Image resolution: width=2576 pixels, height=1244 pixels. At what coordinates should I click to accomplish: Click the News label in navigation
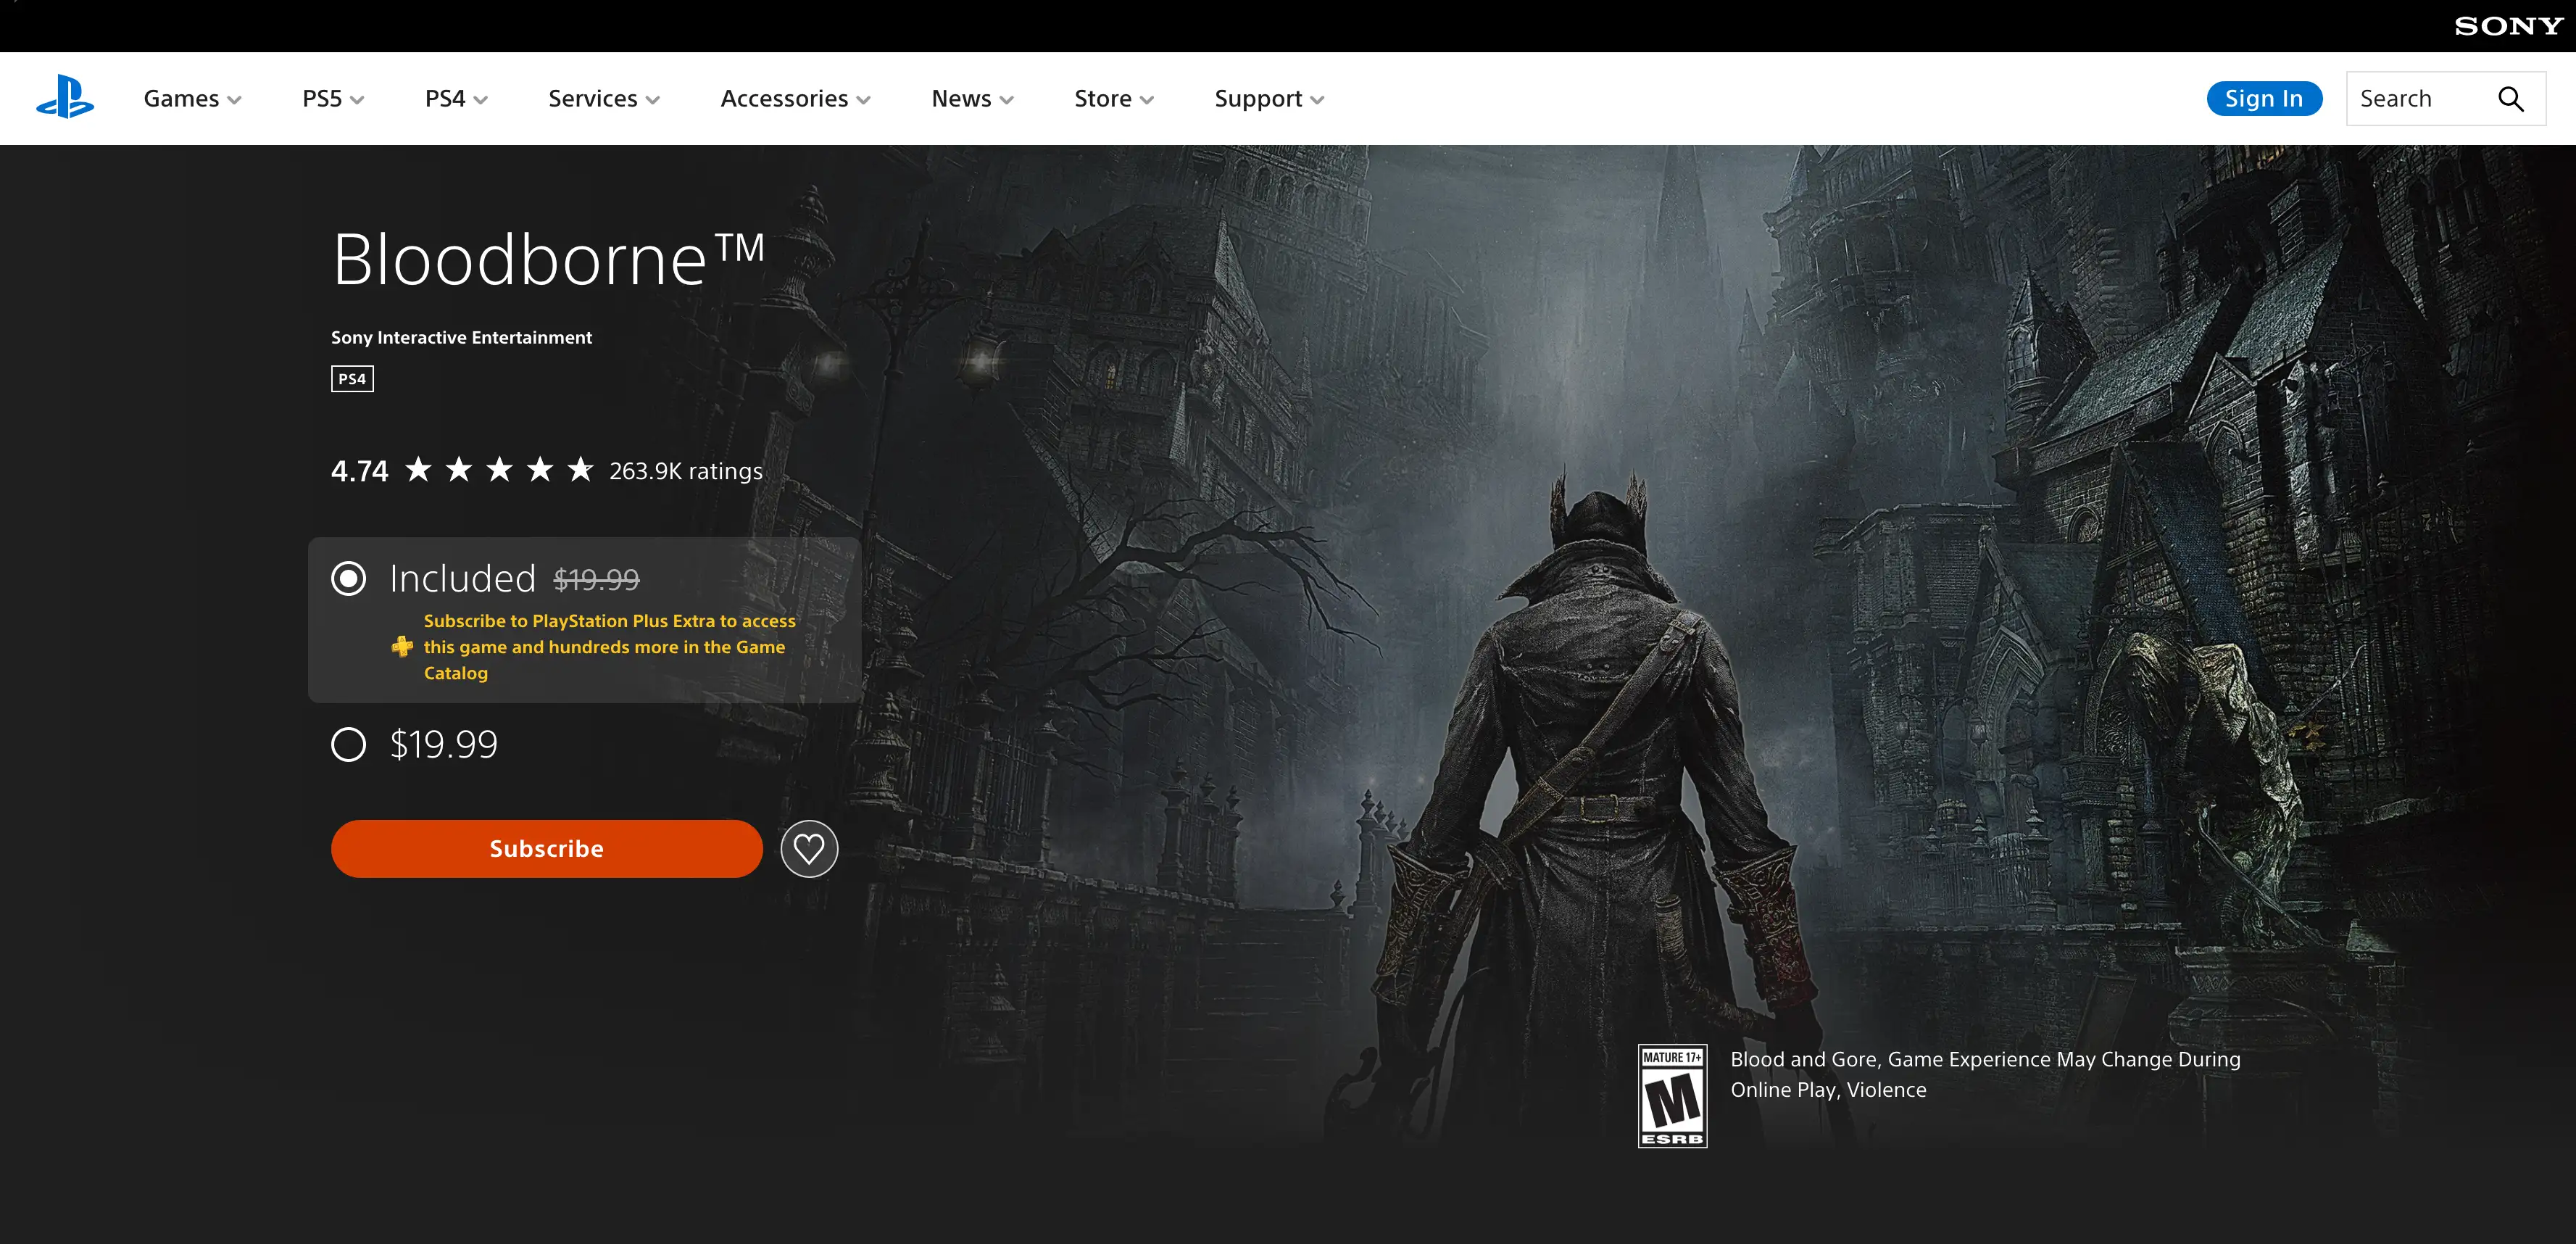coord(961,98)
